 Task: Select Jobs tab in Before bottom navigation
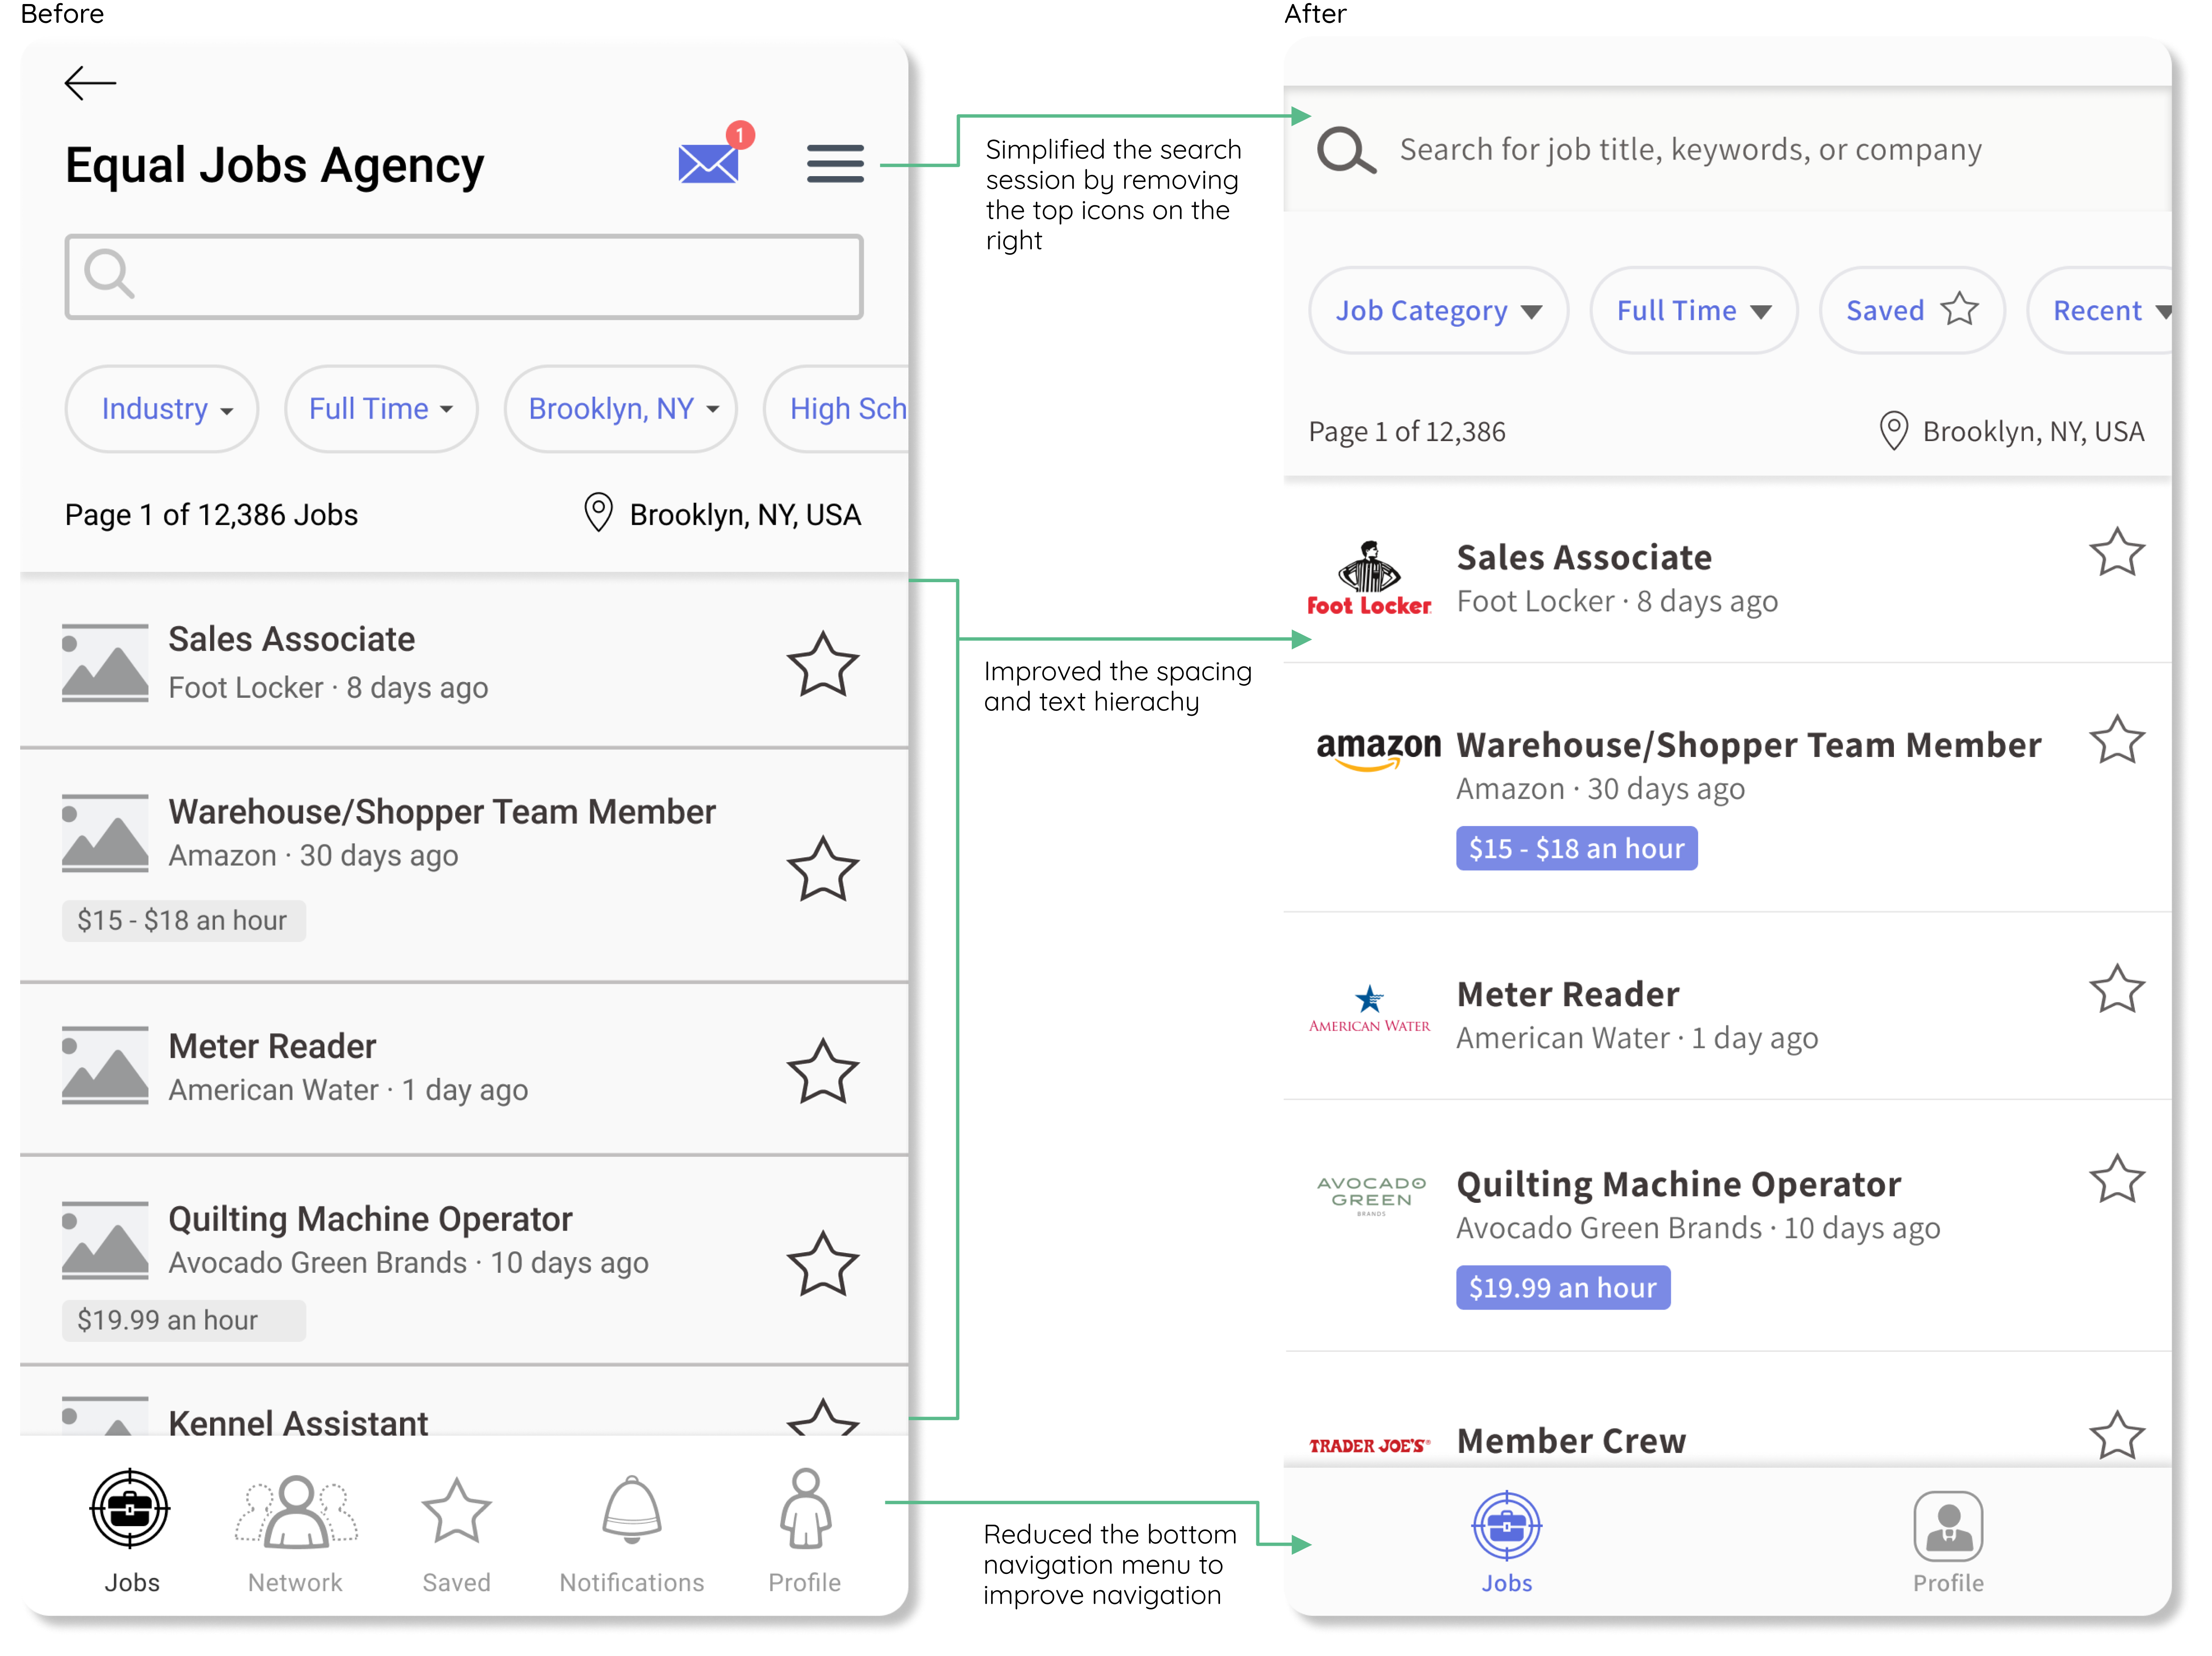[131, 1531]
